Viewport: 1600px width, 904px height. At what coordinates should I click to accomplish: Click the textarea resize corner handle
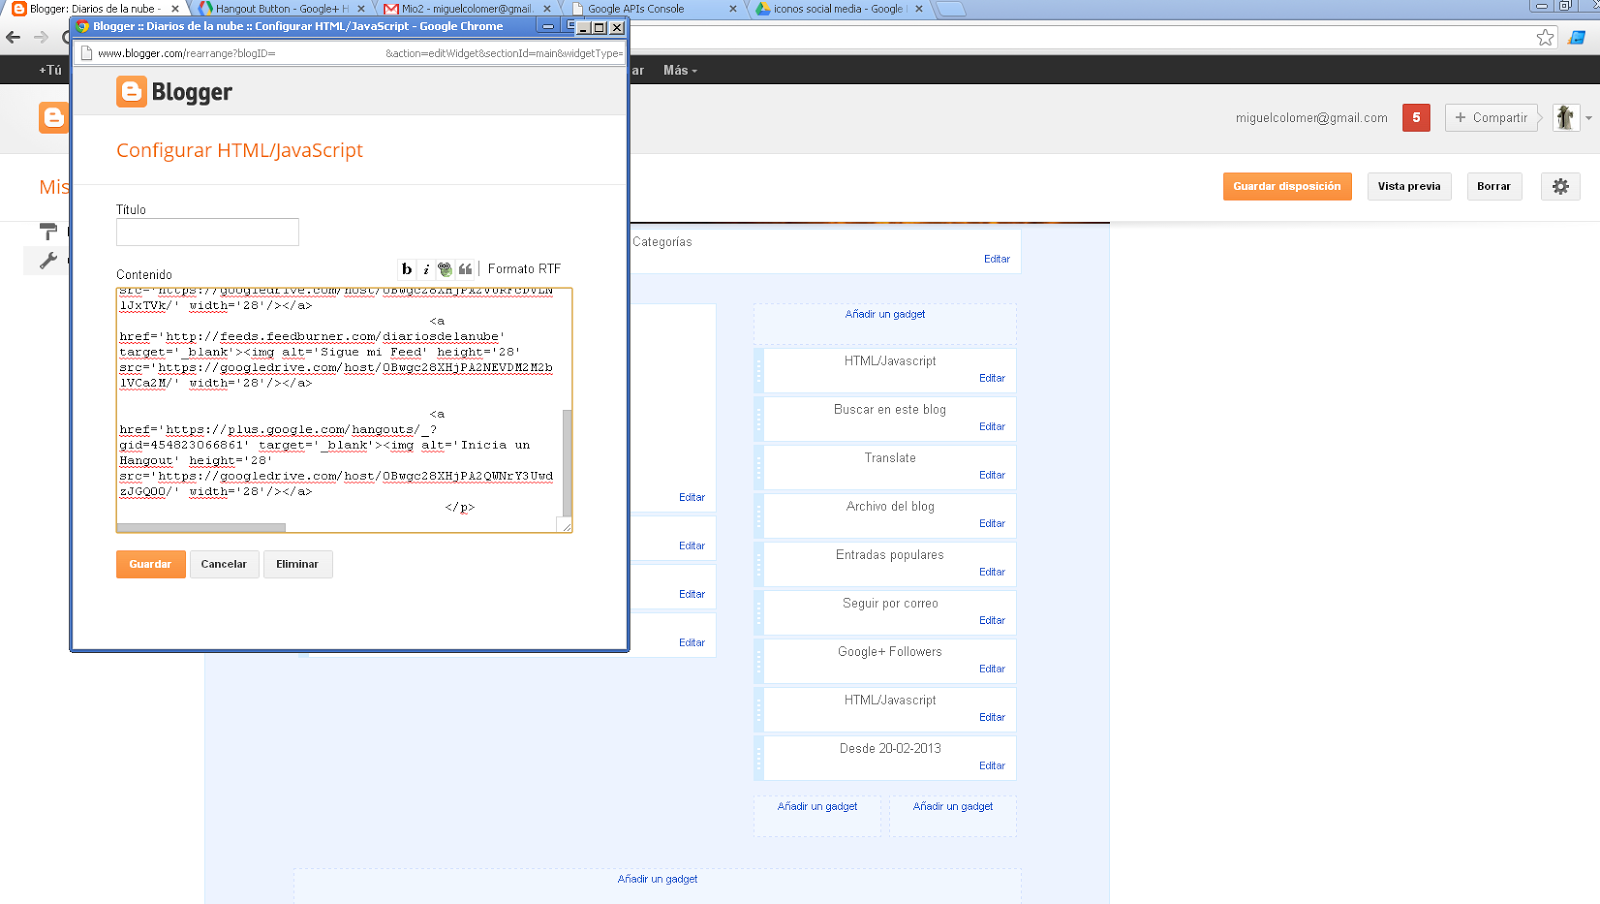566,526
